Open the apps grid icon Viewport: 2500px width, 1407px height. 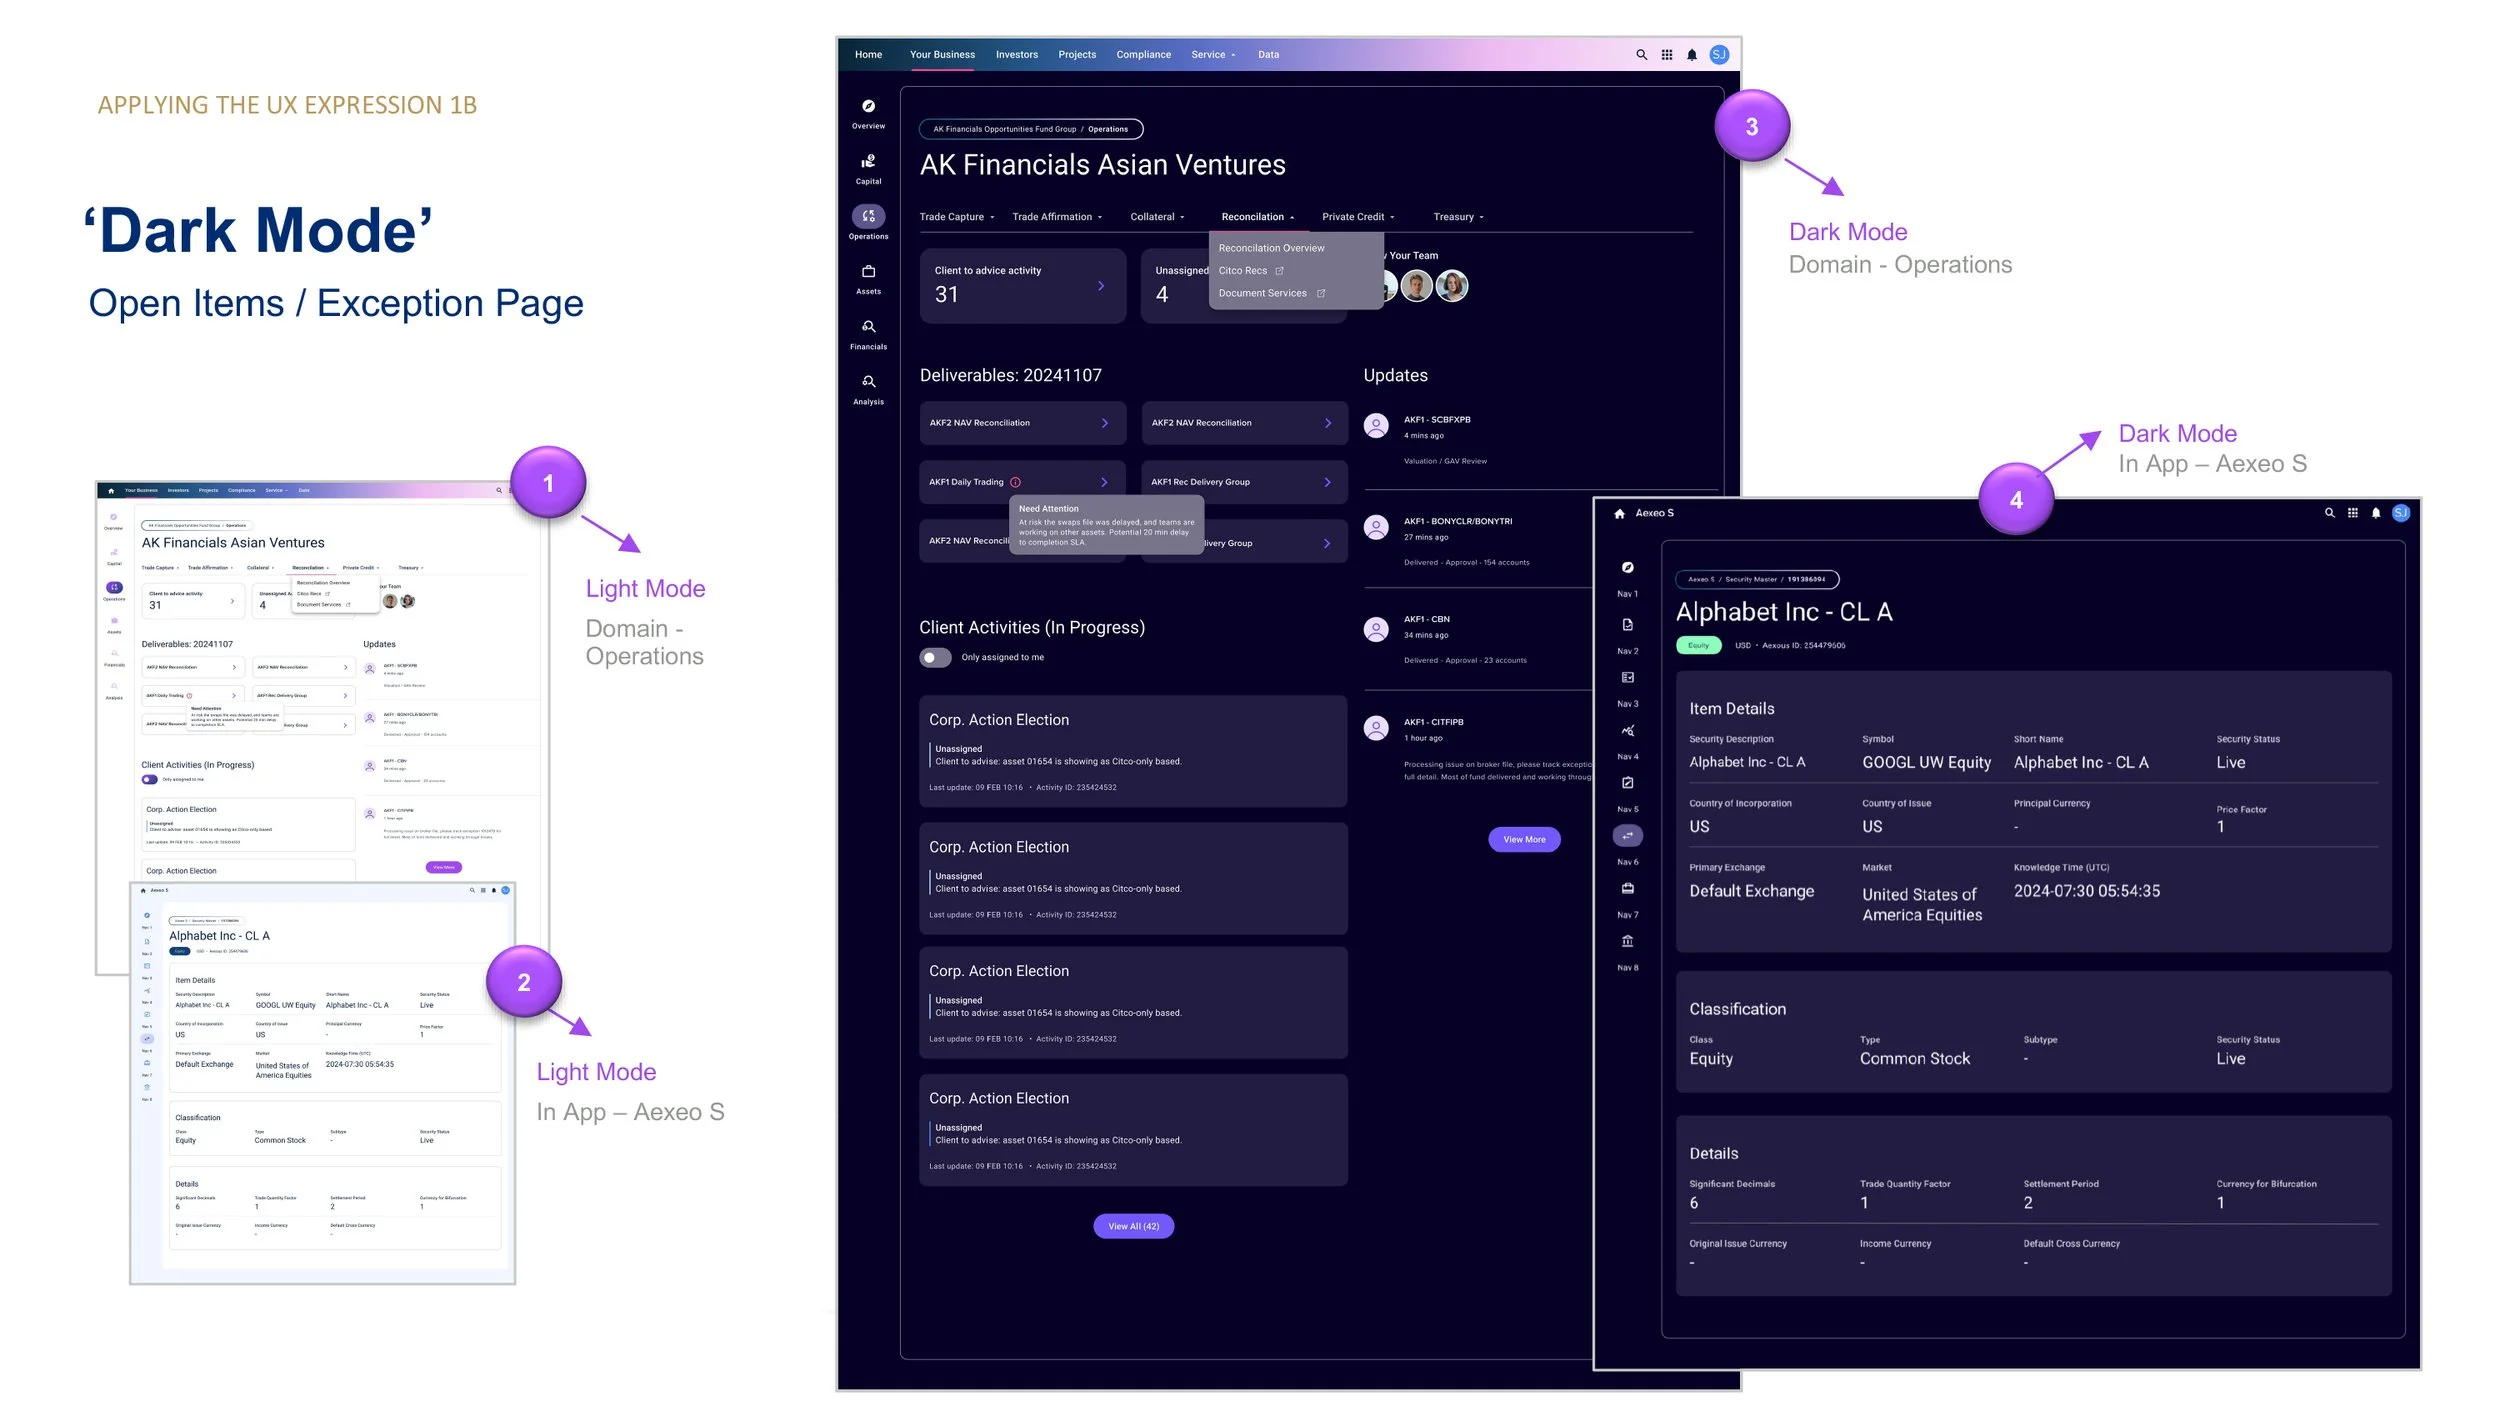tap(1667, 55)
